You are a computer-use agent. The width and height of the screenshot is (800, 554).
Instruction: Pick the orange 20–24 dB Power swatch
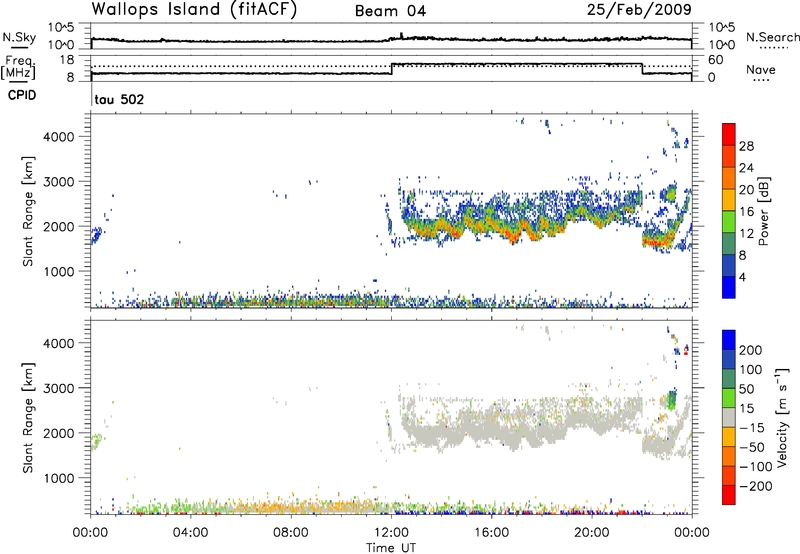point(729,178)
